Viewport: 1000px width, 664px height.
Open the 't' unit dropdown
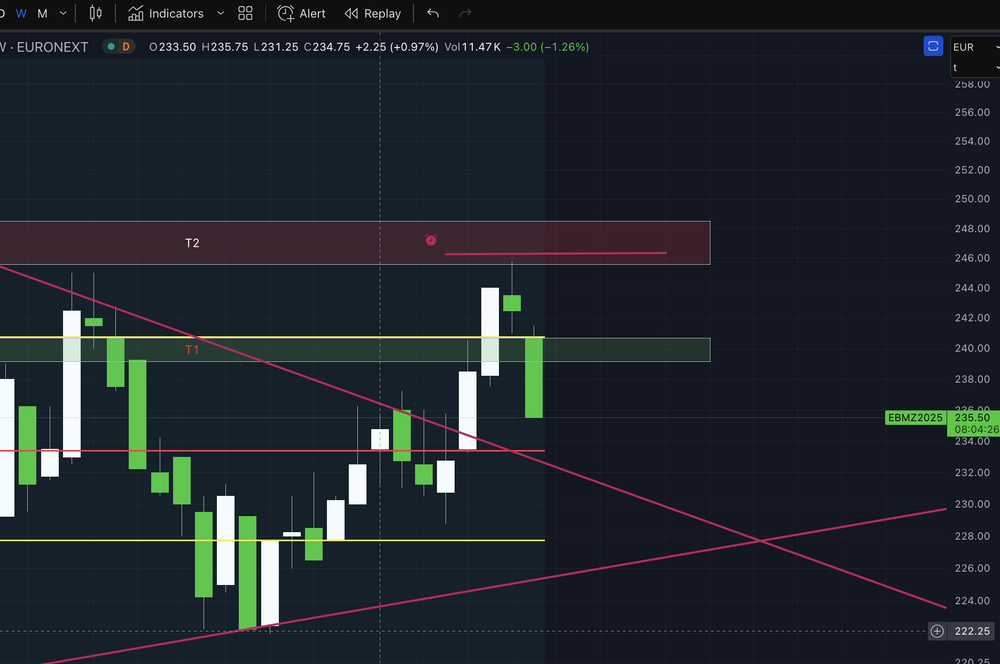975,68
